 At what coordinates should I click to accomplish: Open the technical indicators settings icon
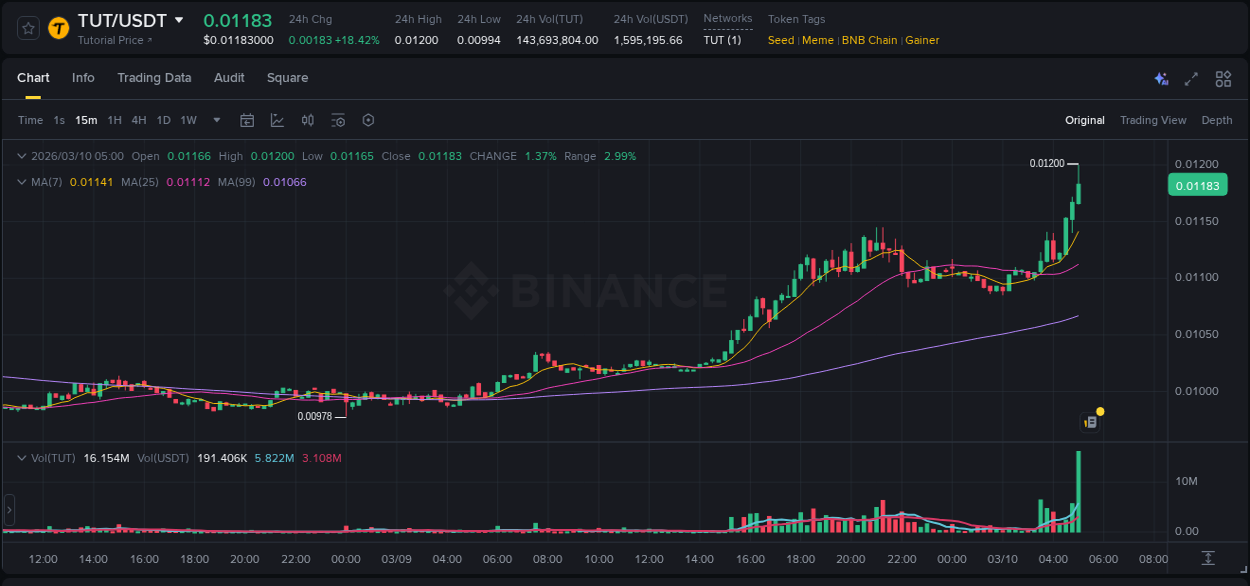[338, 120]
